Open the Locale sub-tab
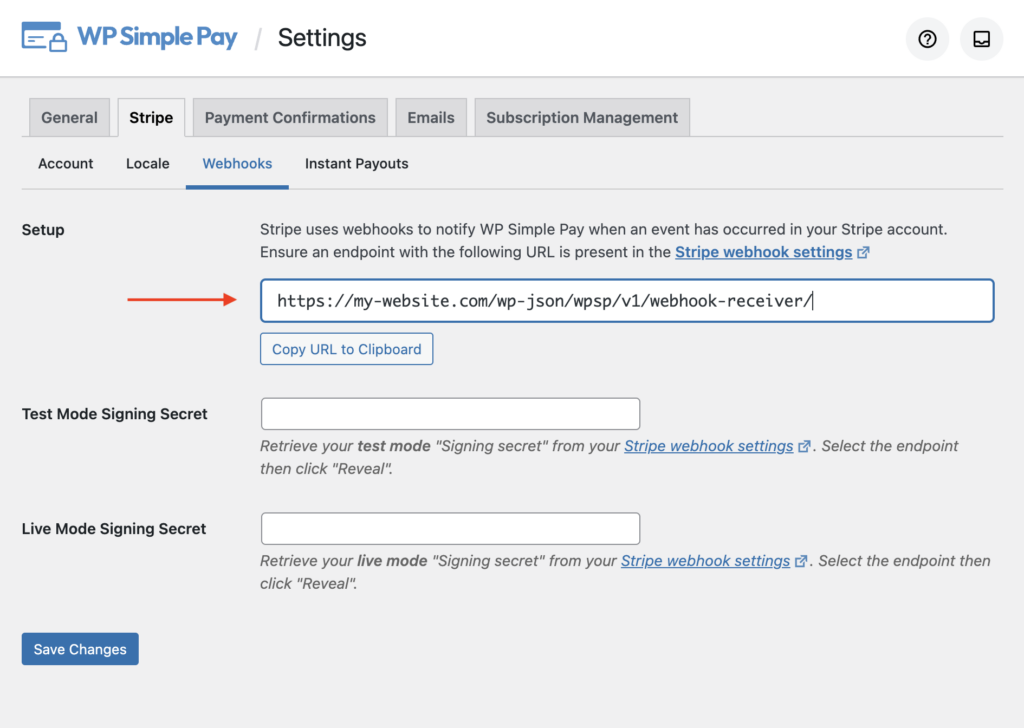 coord(148,163)
